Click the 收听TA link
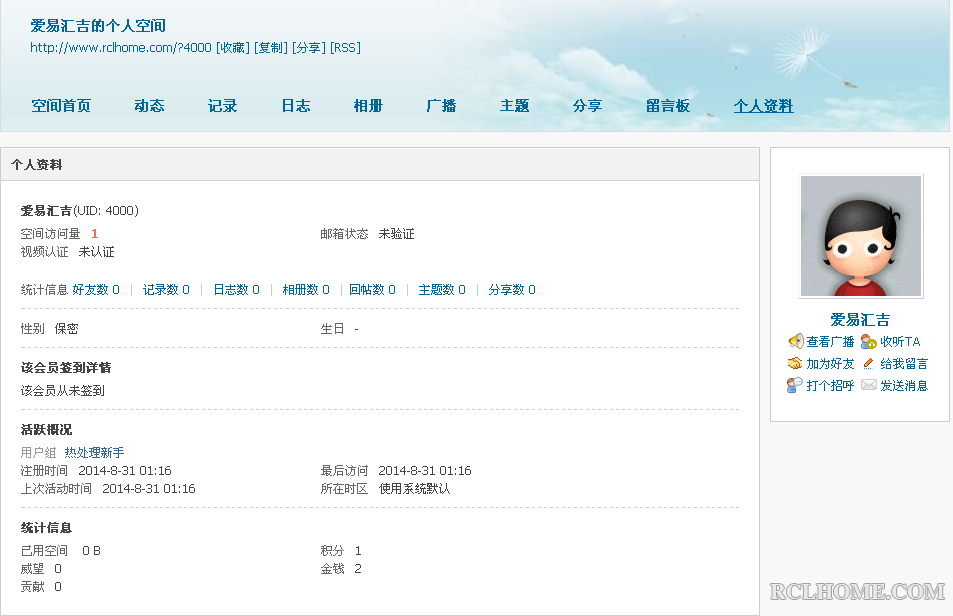Image resolution: width=953 pixels, height=616 pixels. pos(900,341)
